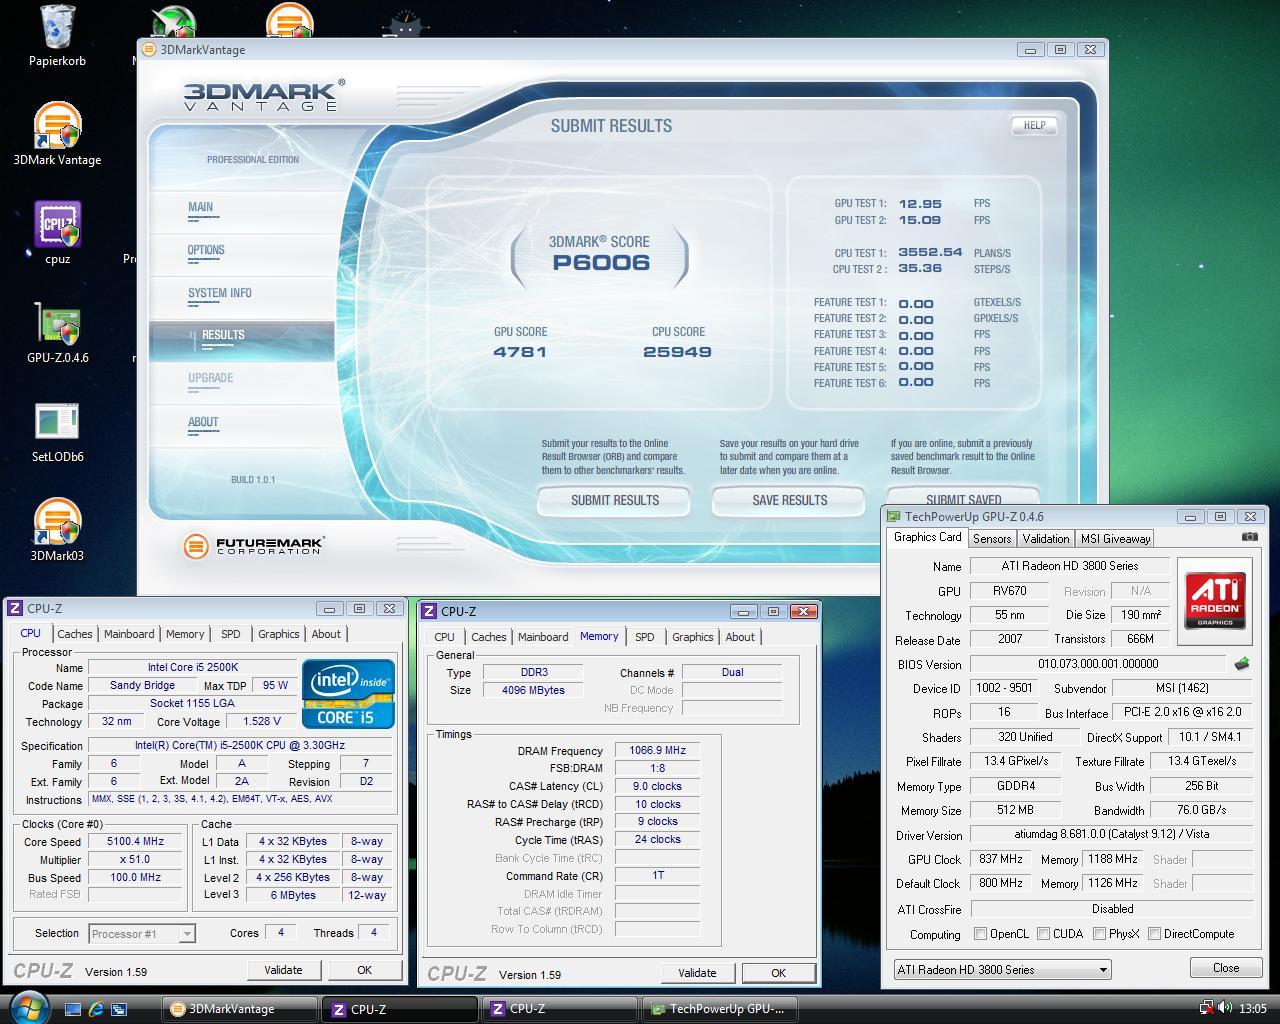Click Validate in the CPU-Z Memory window
The height and width of the screenshot is (1024, 1280).
[697, 973]
